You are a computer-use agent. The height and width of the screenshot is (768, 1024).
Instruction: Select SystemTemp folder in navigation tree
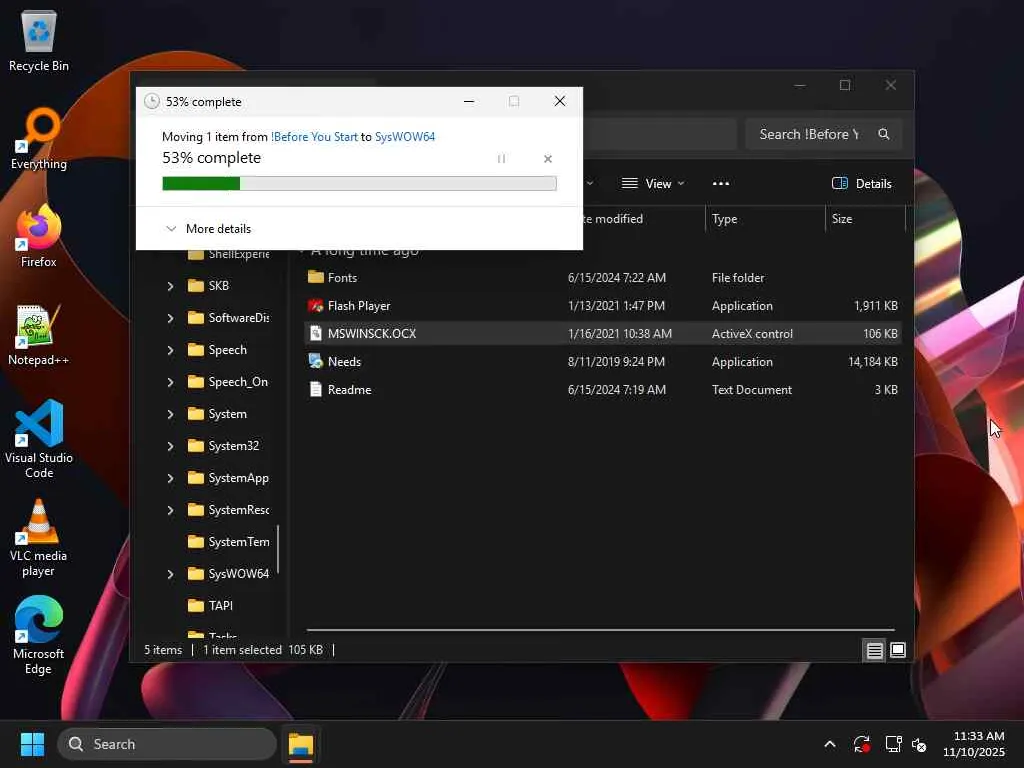pos(229,542)
